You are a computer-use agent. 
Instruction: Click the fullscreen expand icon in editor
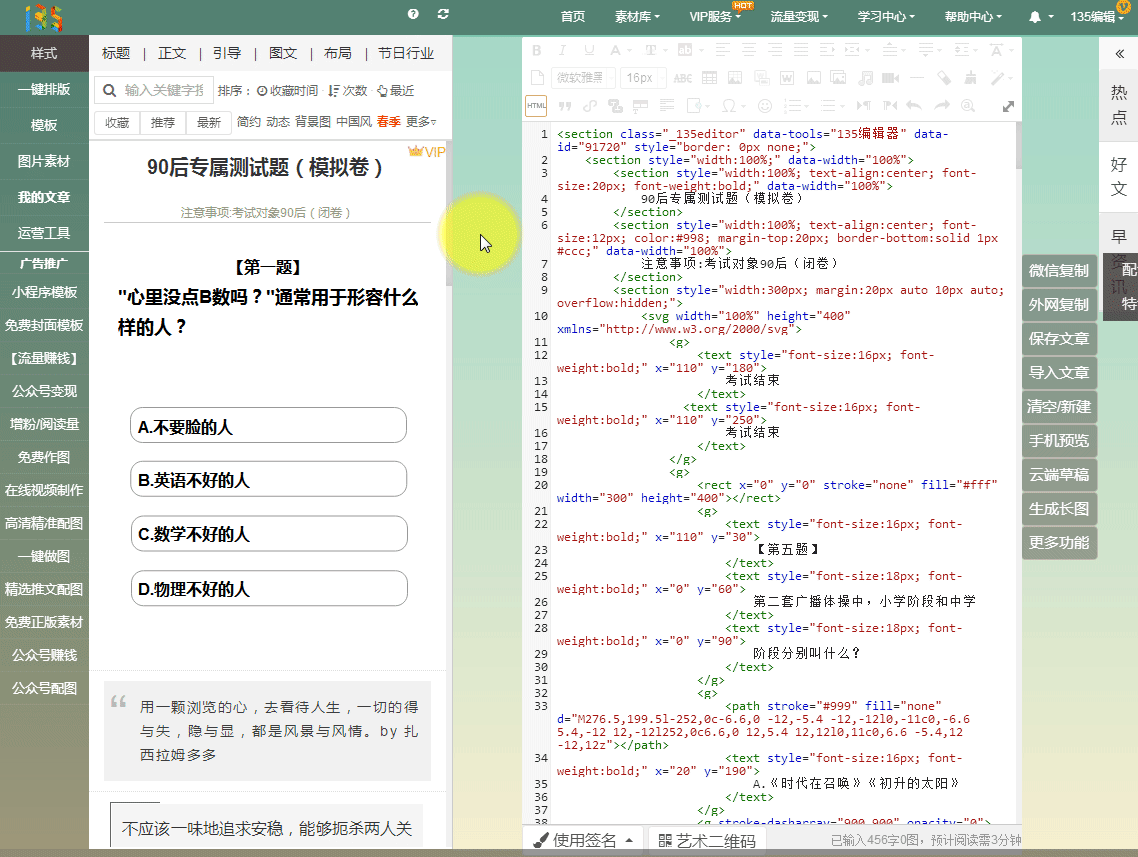pyautogui.click(x=1008, y=106)
